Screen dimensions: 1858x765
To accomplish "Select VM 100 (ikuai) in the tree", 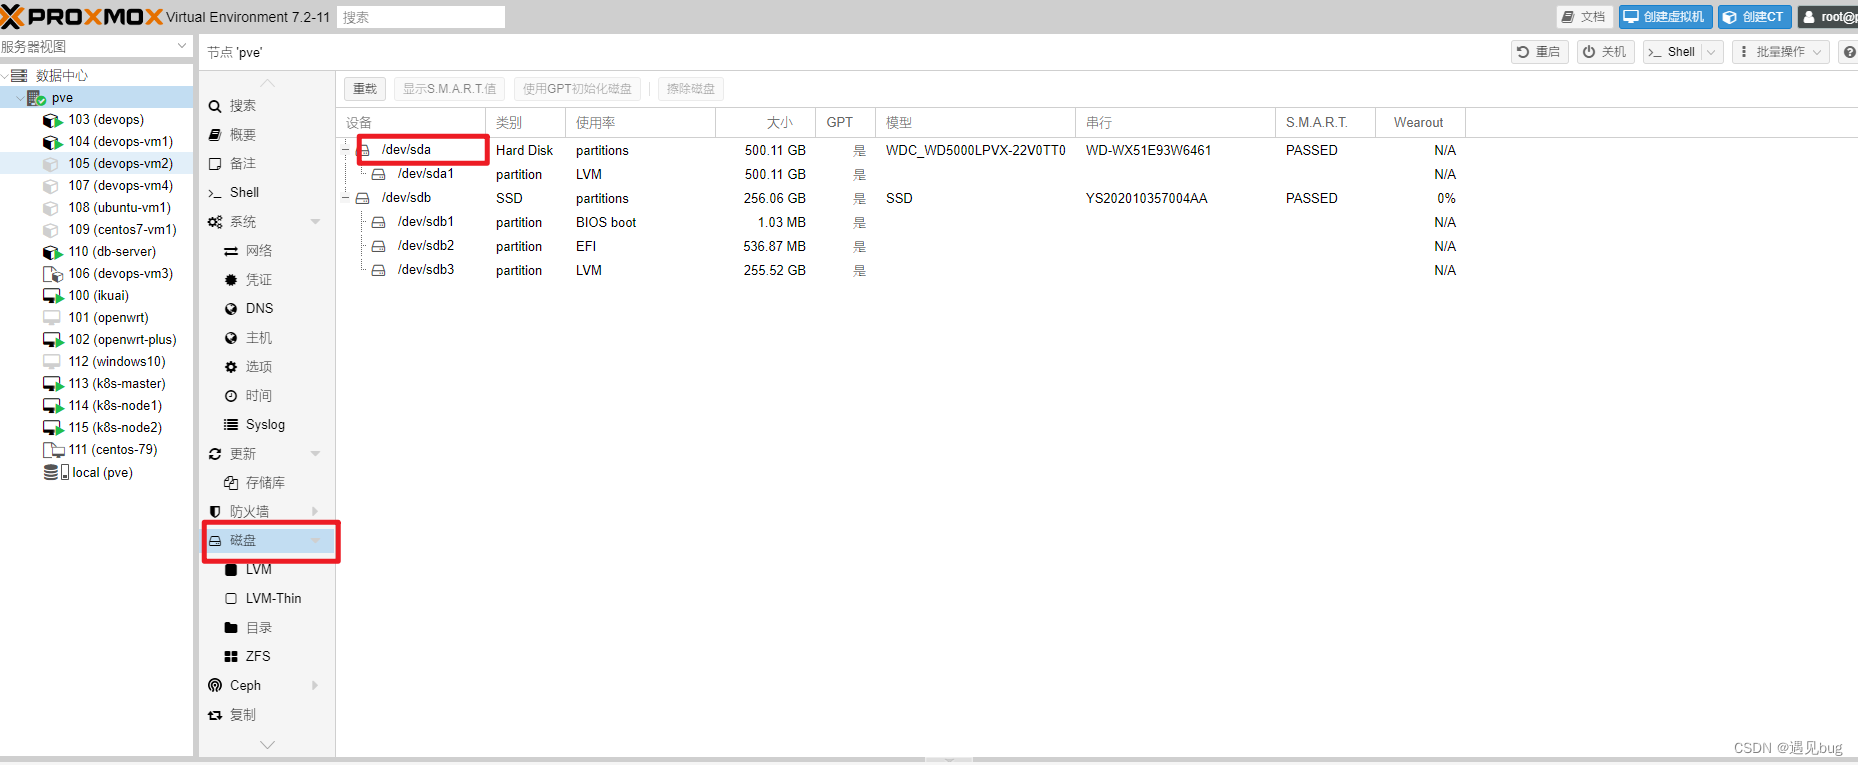I will pos(96,296).
